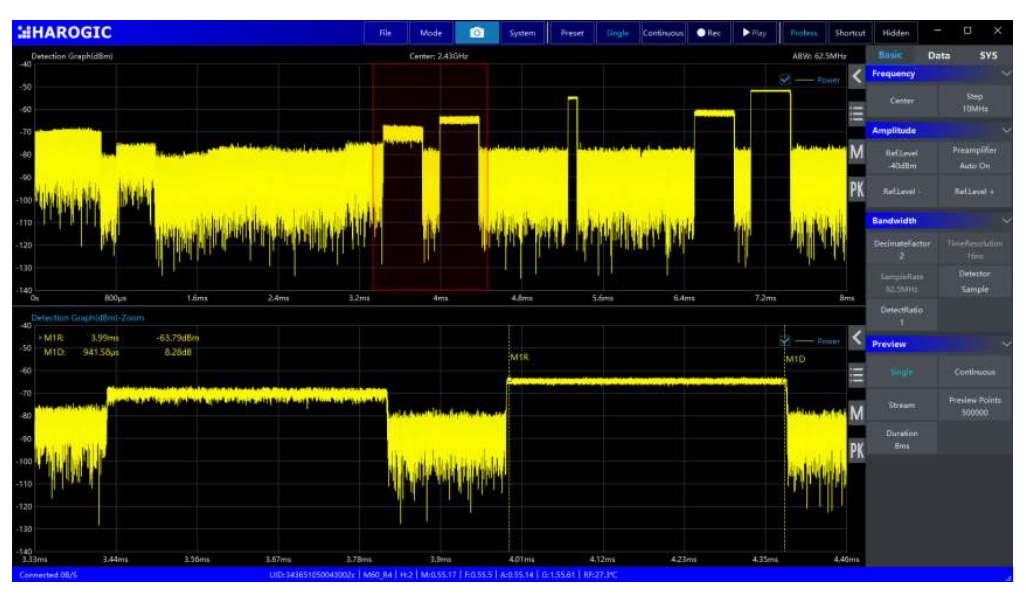Screen dimensions: 1026x596
Task: Click the Ref.Level -40dBm button
Action: coord(902,159)
